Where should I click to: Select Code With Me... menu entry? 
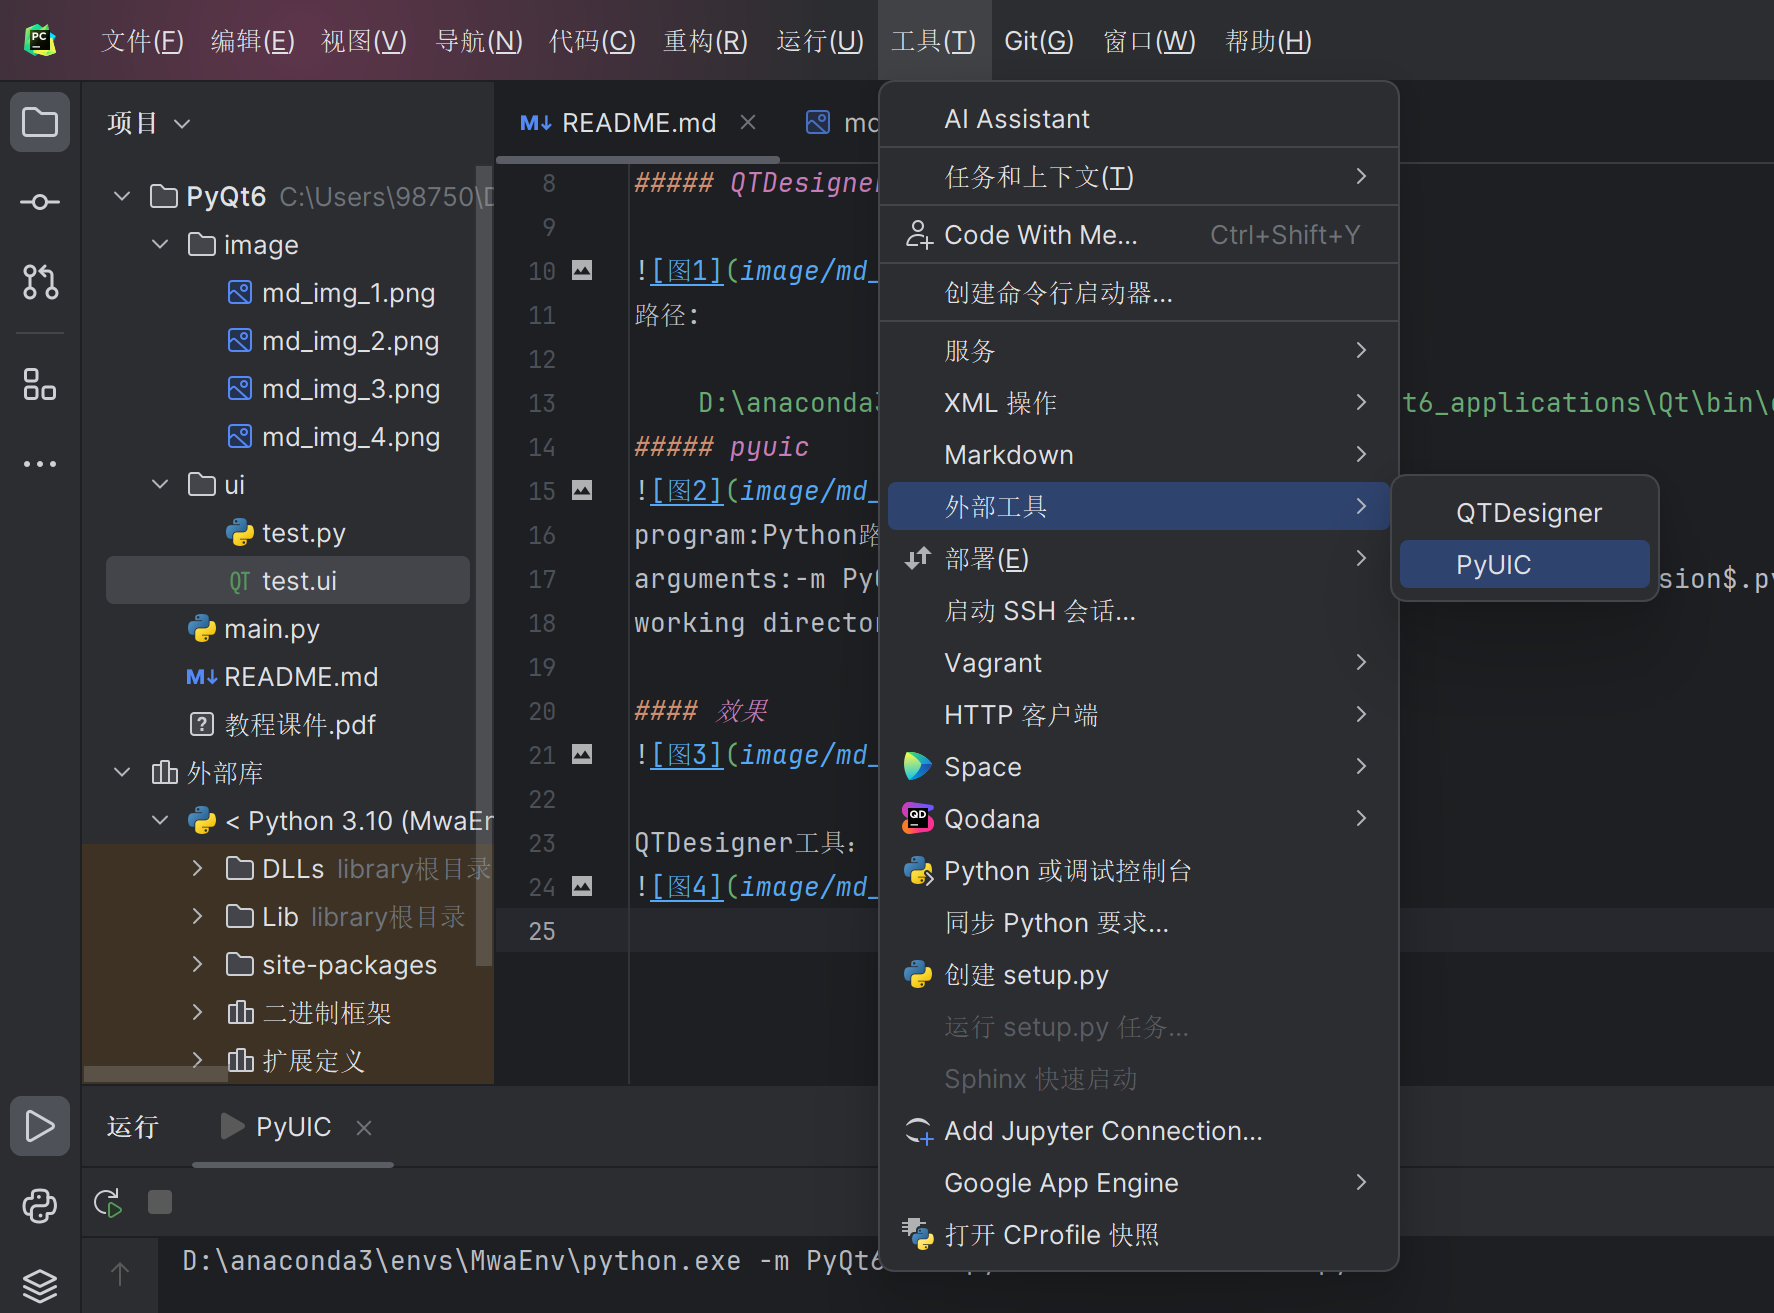tap(1138, 235)
